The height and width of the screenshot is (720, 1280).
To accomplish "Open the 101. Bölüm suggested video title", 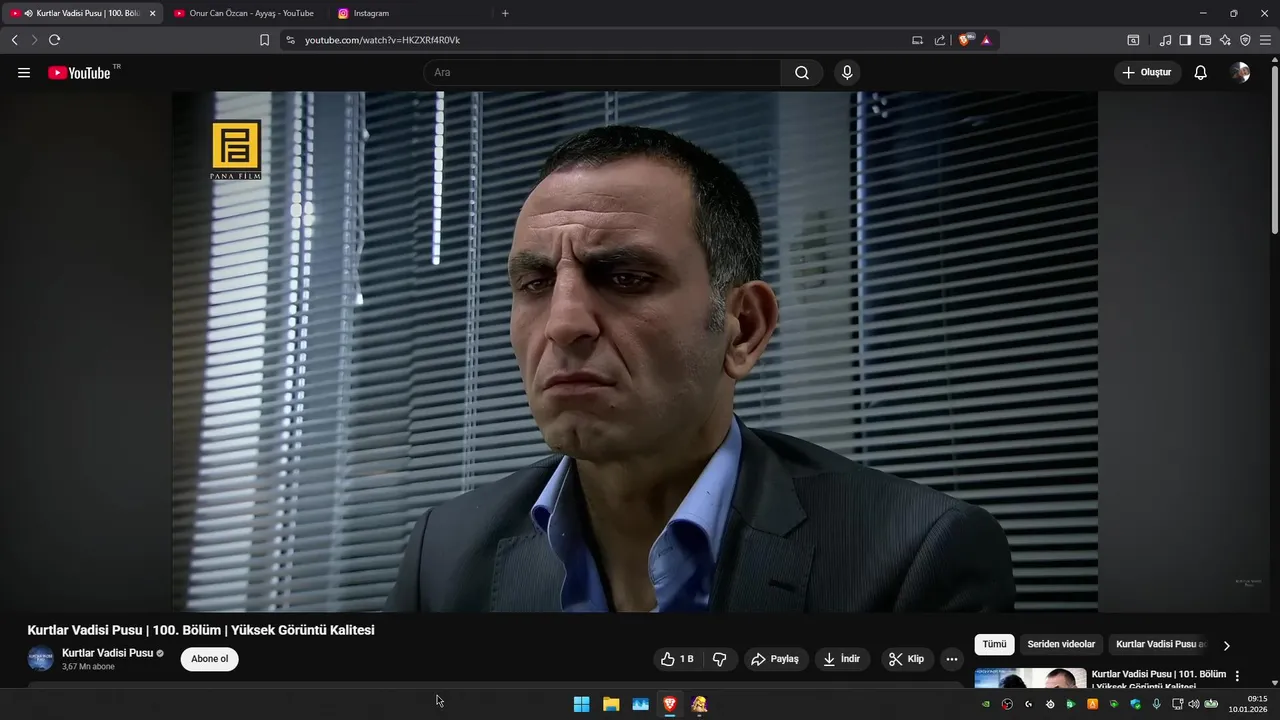I will tap(1159, 680).
